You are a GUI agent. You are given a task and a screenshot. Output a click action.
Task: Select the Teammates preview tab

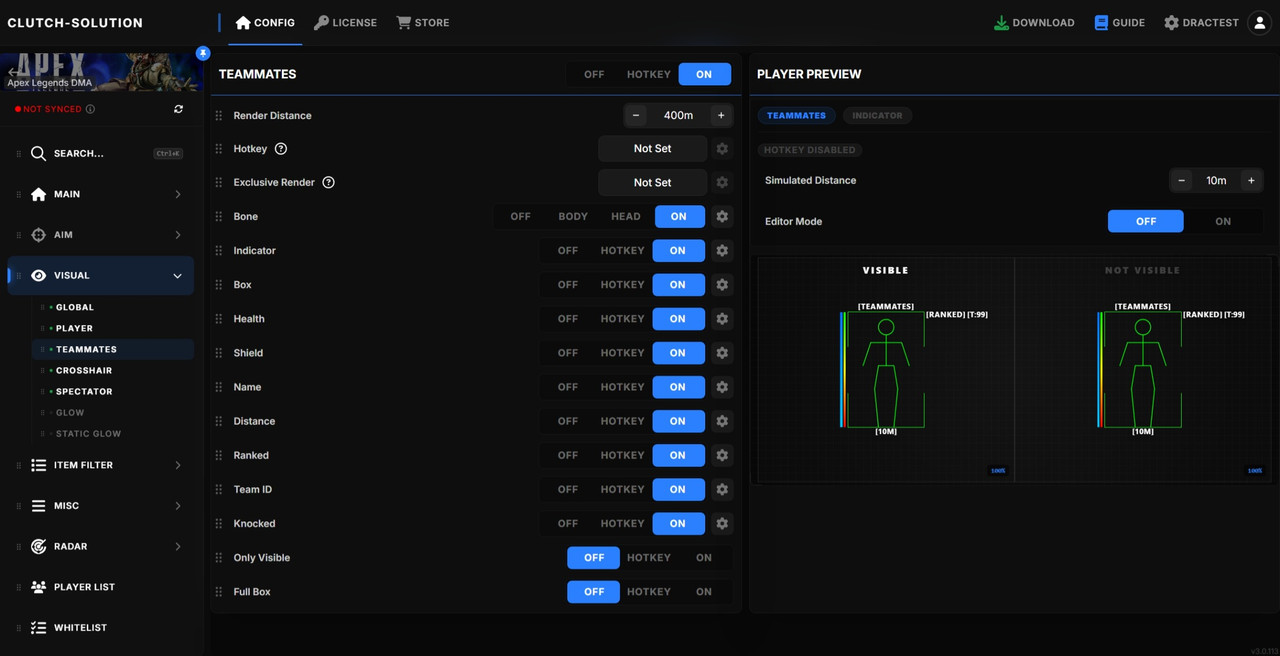tap(796, 116)
